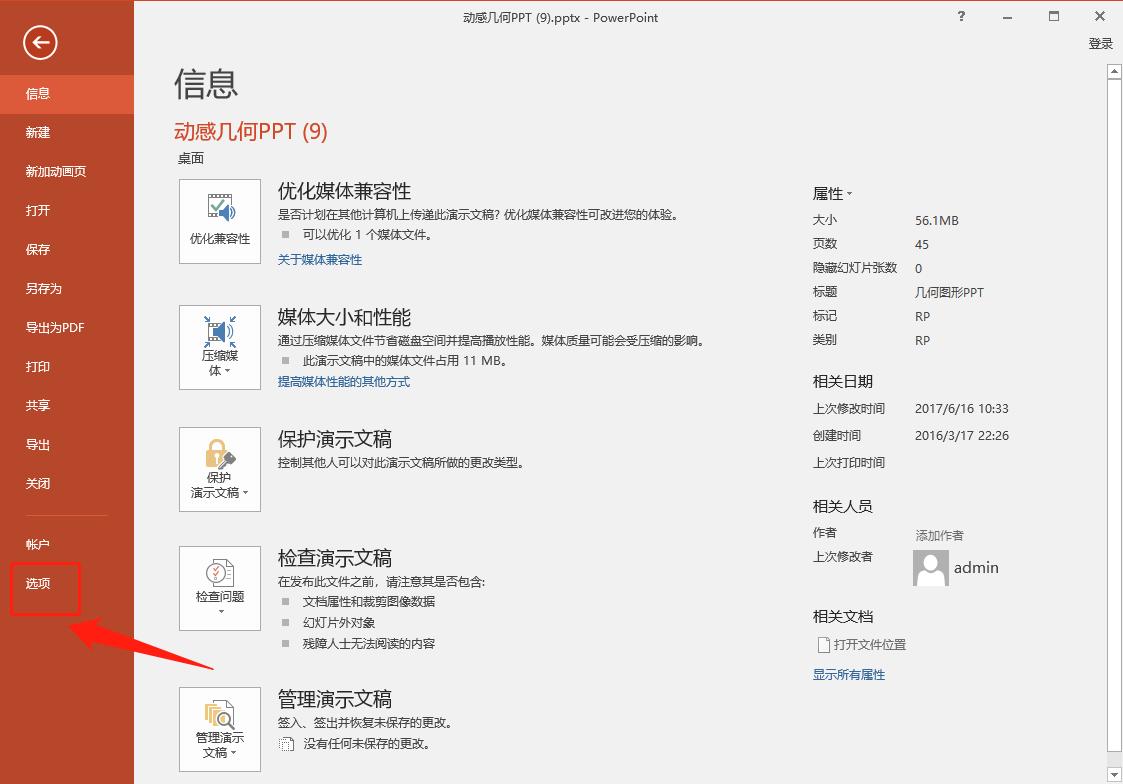Click 添加作者 to add an author
This screenshot has width=1123, height=784.
[938, 535]
